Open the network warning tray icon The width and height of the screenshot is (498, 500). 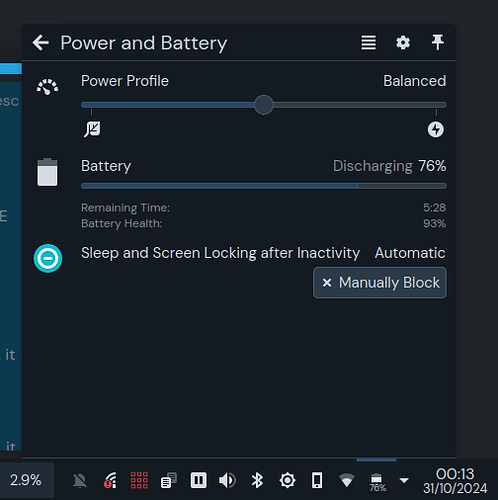click(x=110, y=481)
